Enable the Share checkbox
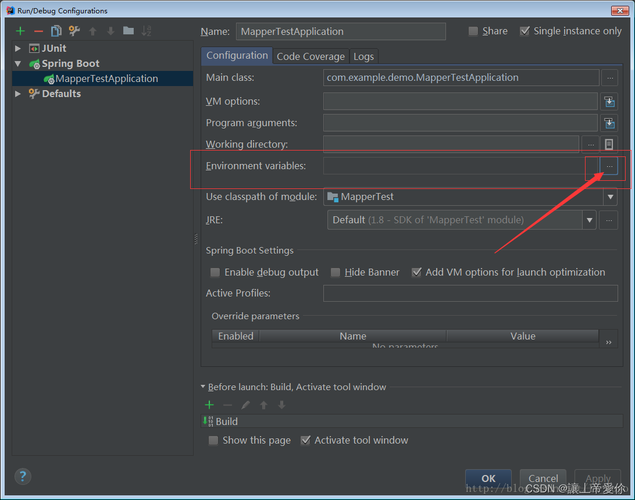Image resolution: width=635 pixels, height=500 pixels. 473,31
